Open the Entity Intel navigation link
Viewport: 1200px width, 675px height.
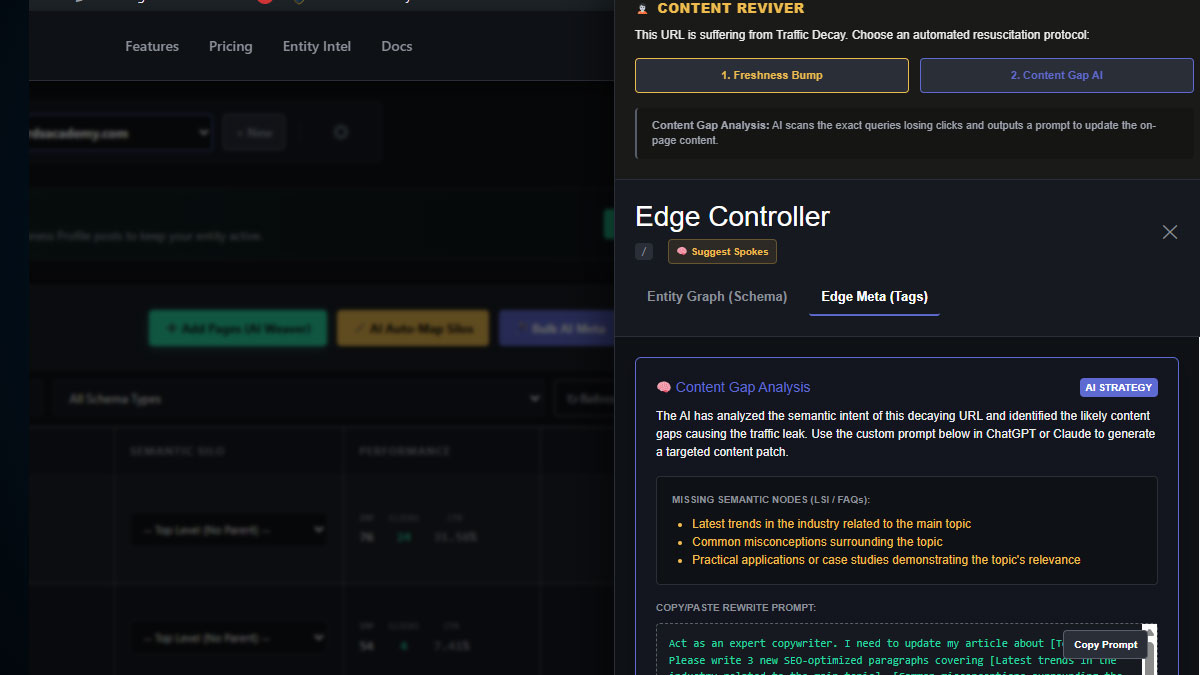tap(317, 46)
